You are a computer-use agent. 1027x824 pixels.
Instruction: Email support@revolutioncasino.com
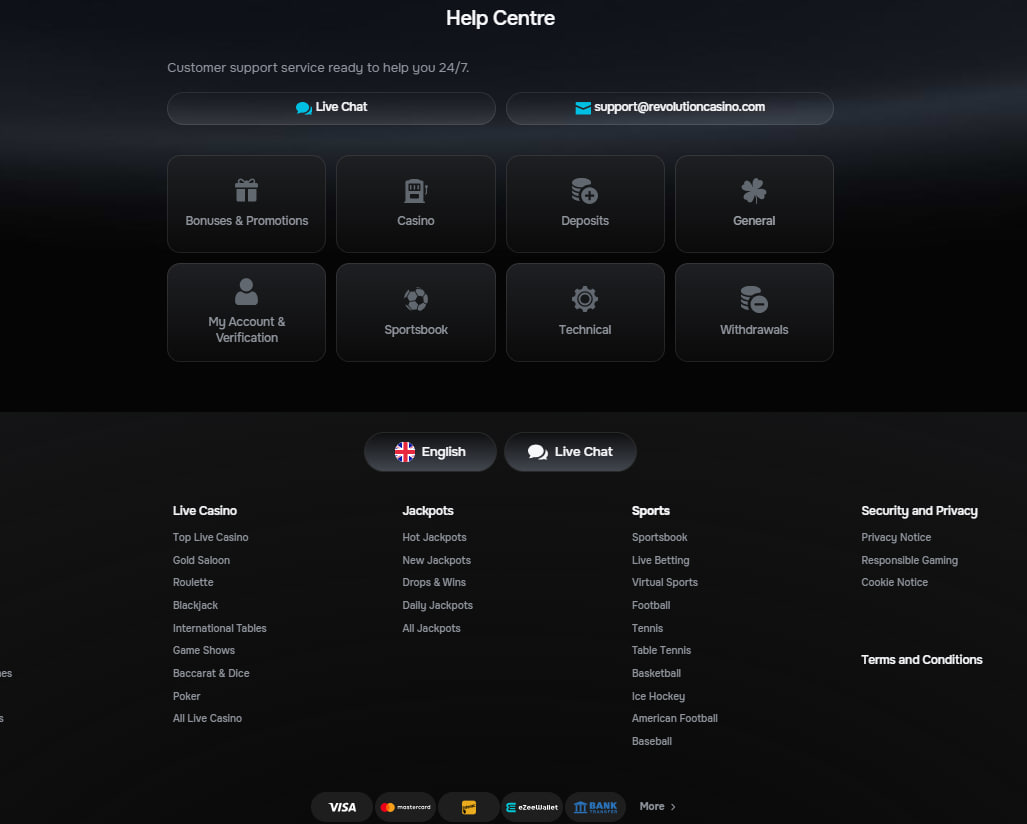[x=669, y=108]
